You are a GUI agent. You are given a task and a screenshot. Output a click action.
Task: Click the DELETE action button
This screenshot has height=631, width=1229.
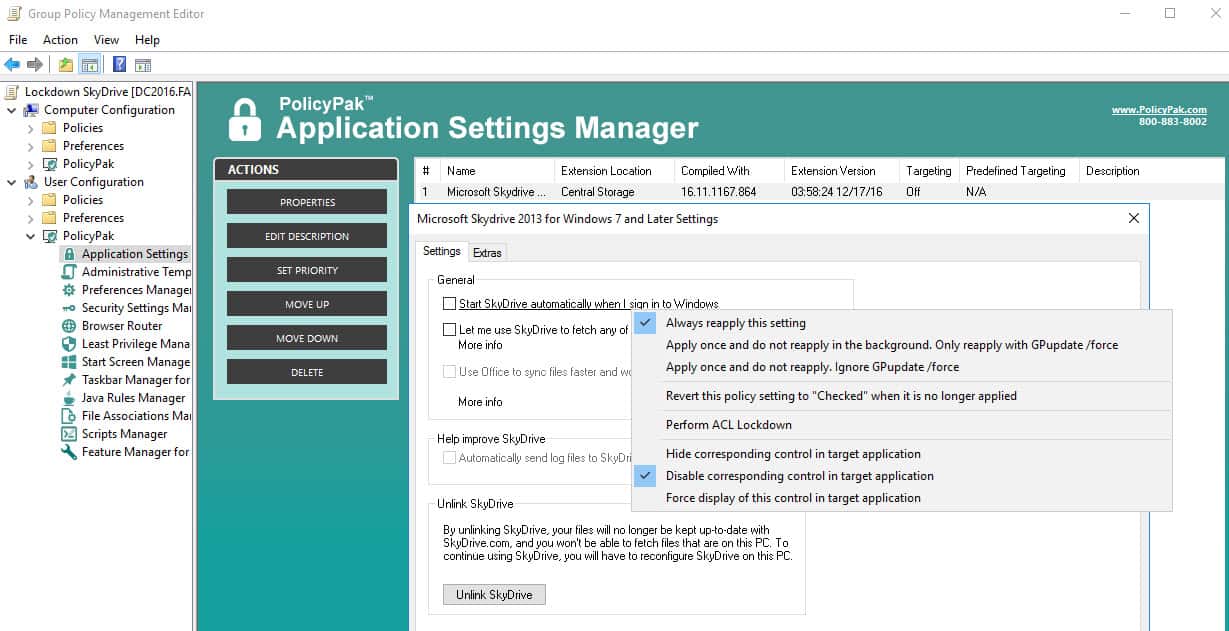tap(307, 372)
